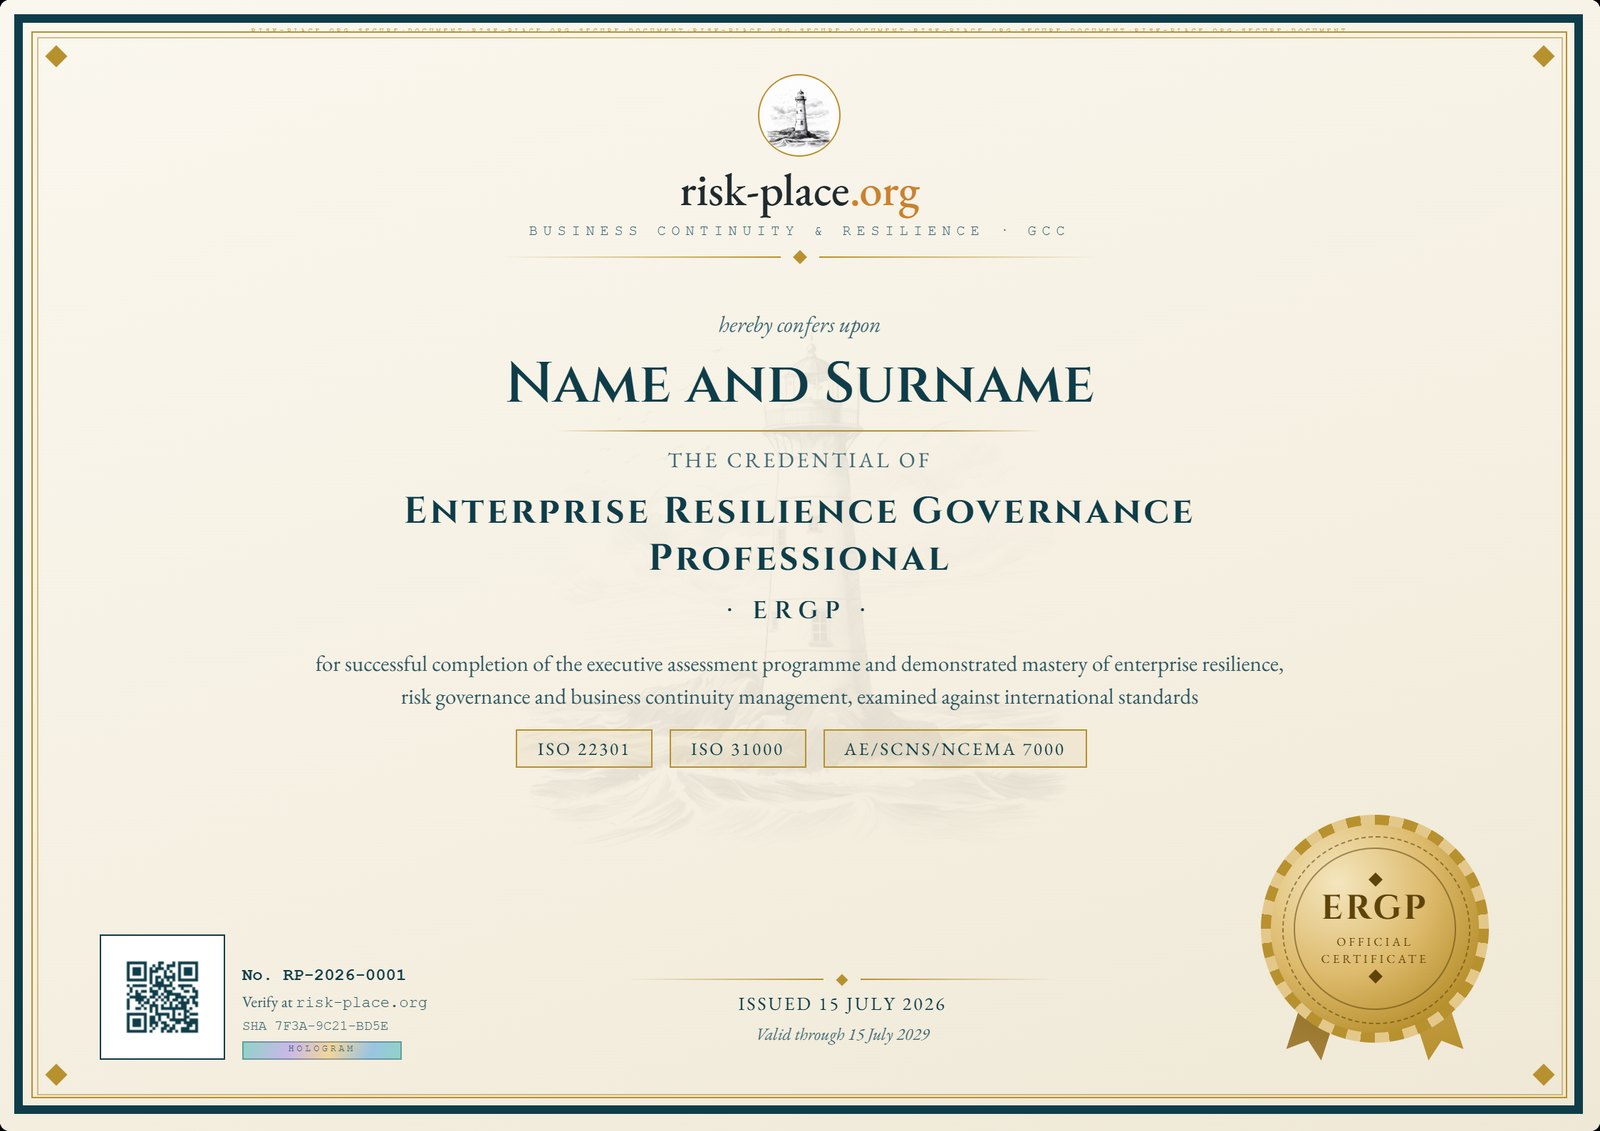Click "Enterprise Resilience Governance Professional" title

coord(799,534)
